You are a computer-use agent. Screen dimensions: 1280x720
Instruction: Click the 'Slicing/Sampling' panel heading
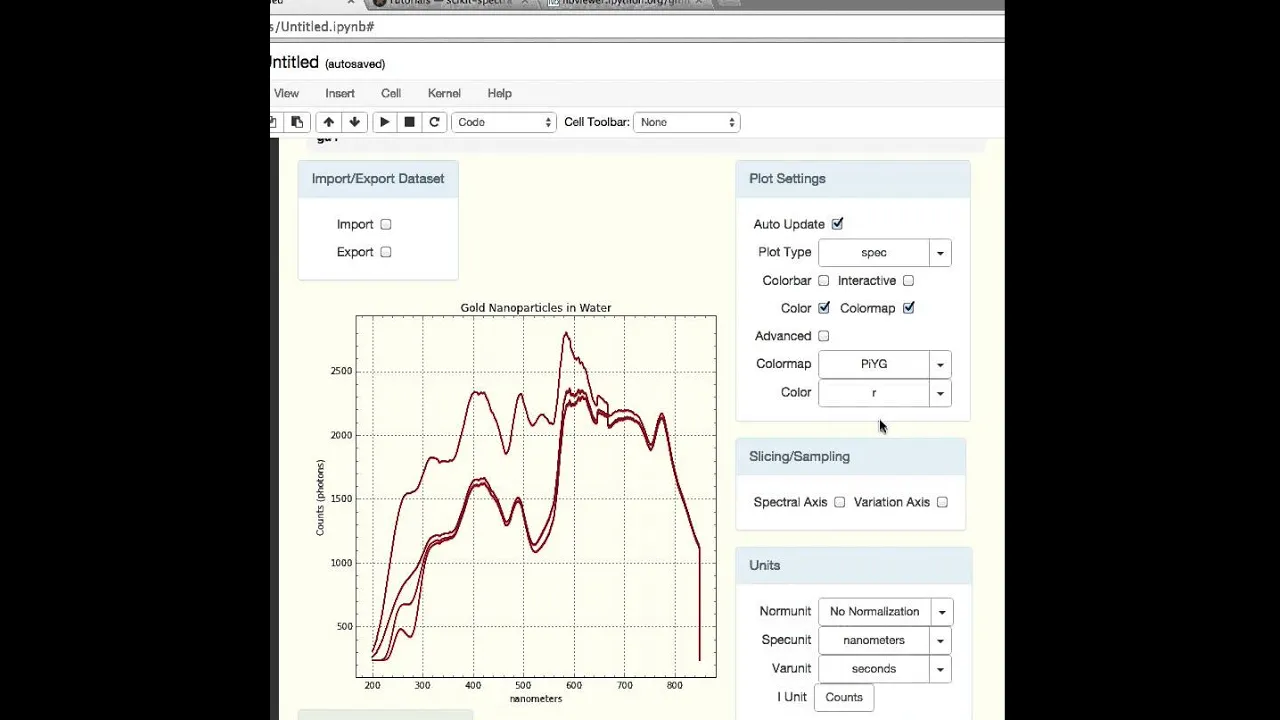[x=799, y=456]
